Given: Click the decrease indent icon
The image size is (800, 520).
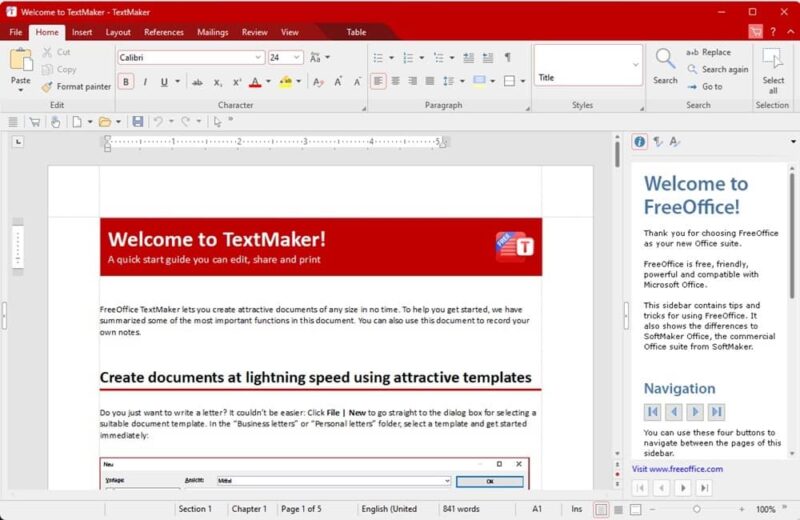Looking at the screenshot, I should click(468, 58).
